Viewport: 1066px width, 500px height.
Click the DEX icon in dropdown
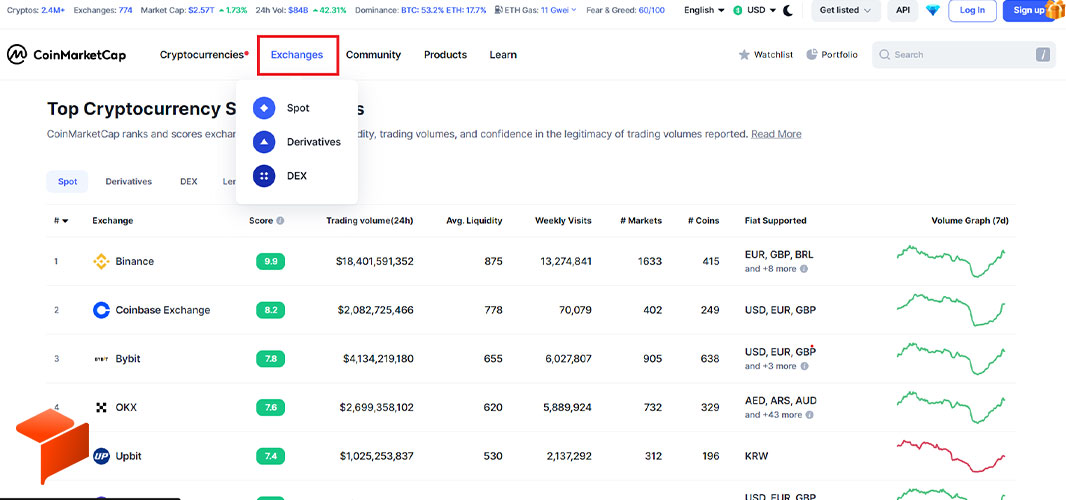tap(264, 176)
